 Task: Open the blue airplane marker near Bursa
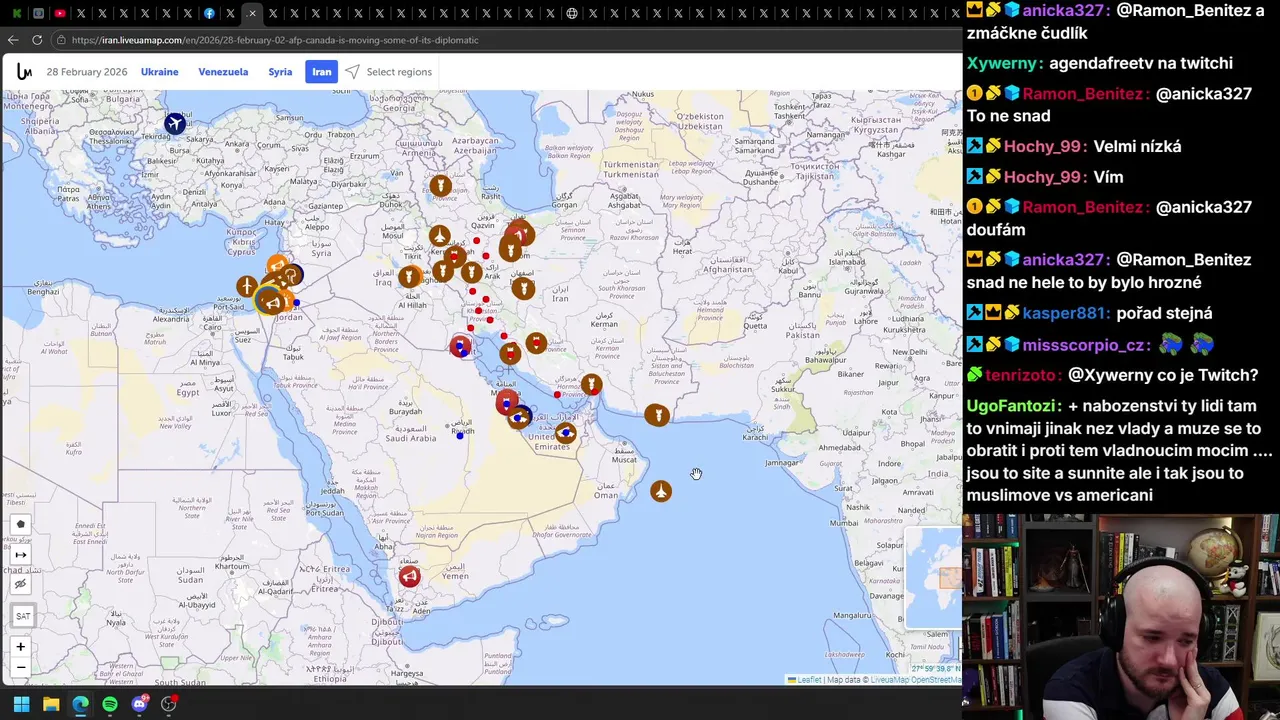tap(175, 123)
